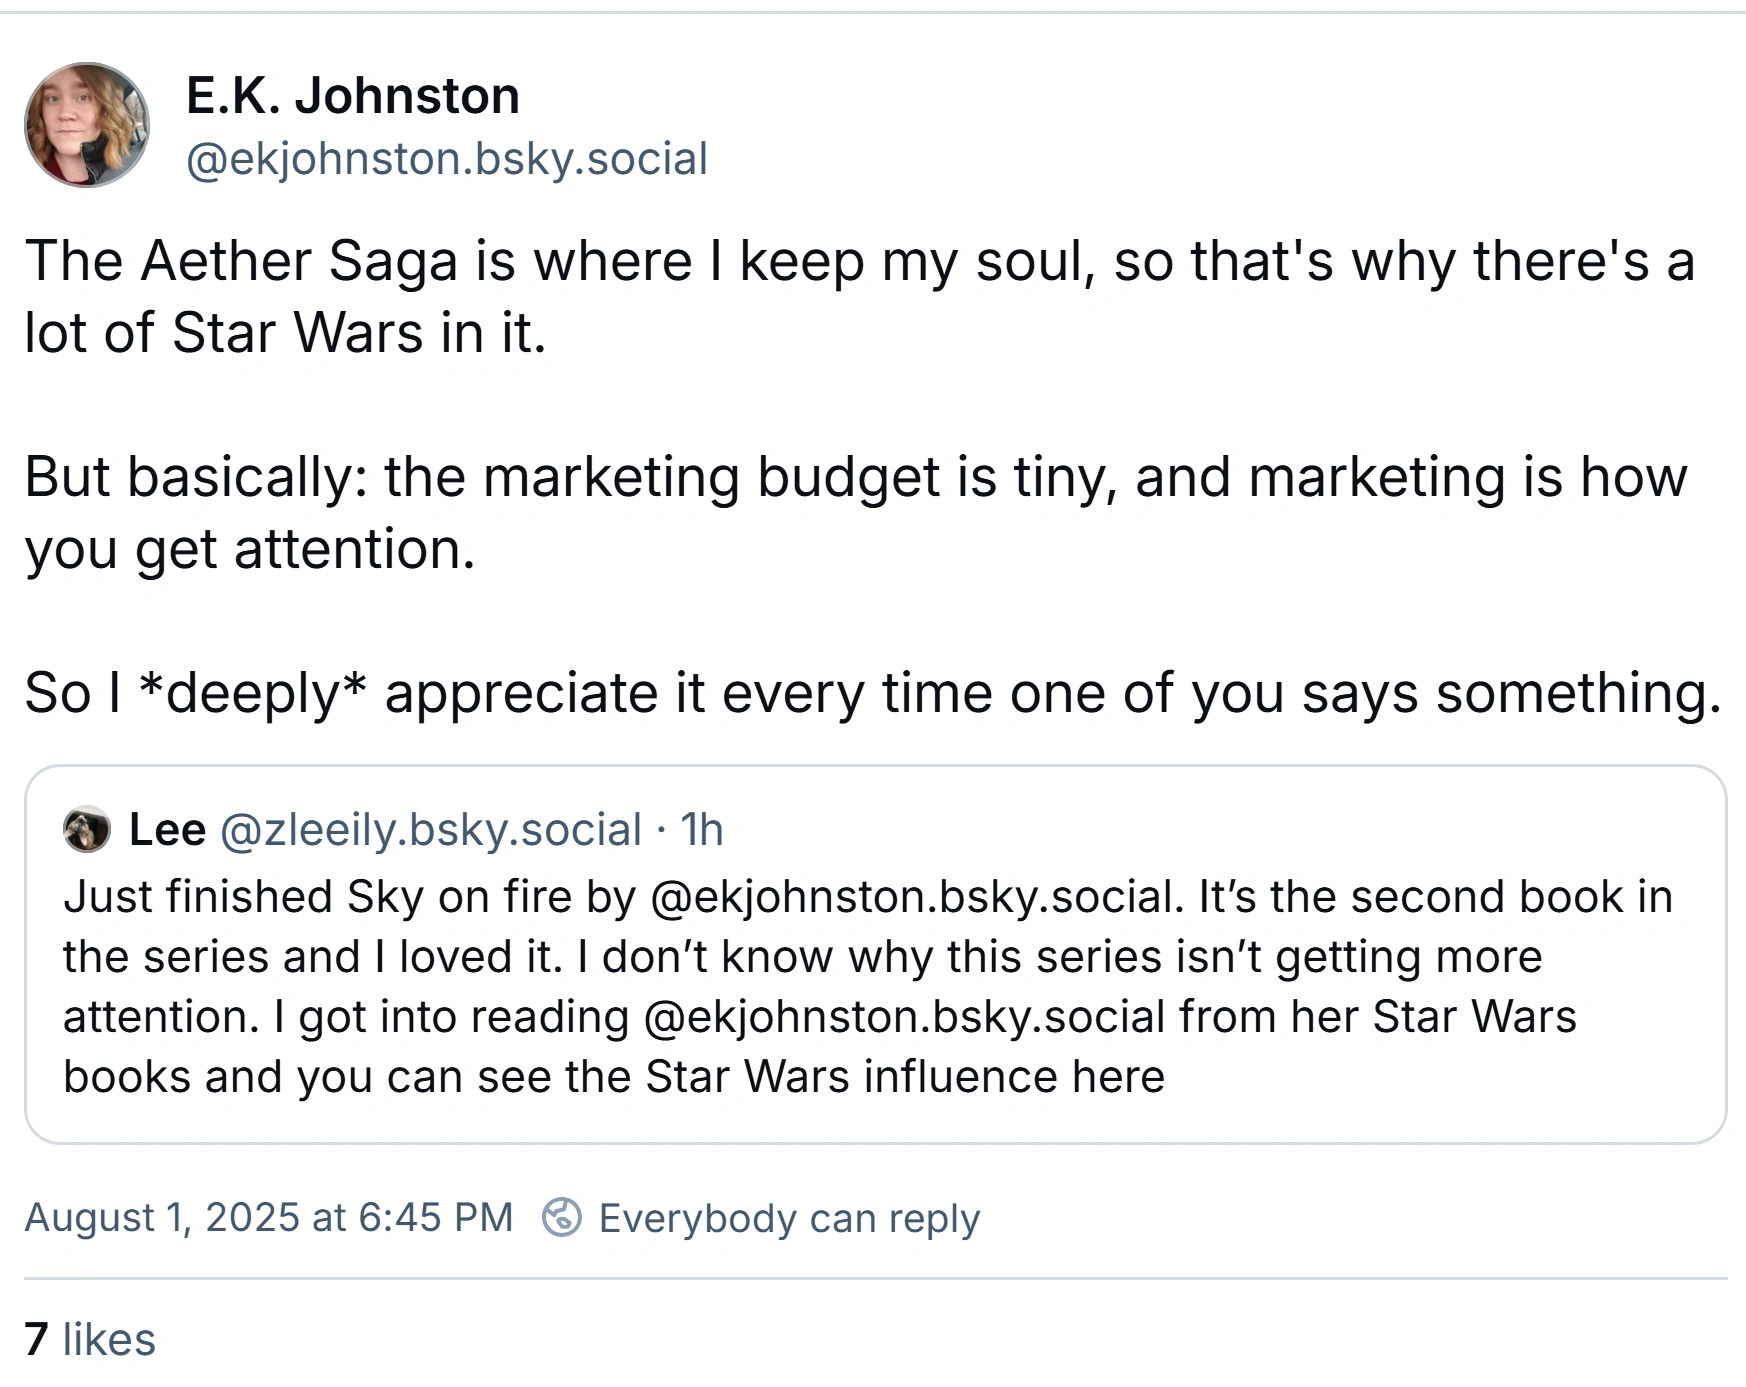Screen dimensions: 1746x1387
Task: Visit @ekjohnston.bsky.social handle under author name
Action: [447, 159]
